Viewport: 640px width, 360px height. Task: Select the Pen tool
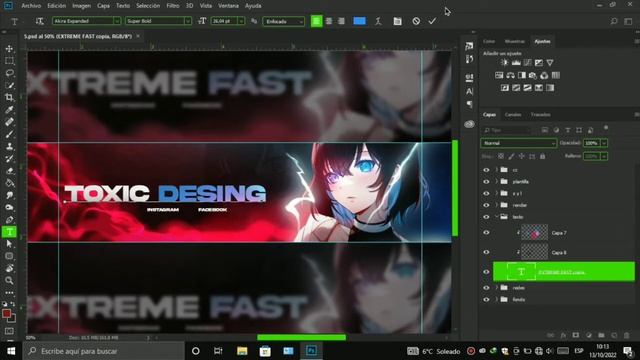click(9, 220)
